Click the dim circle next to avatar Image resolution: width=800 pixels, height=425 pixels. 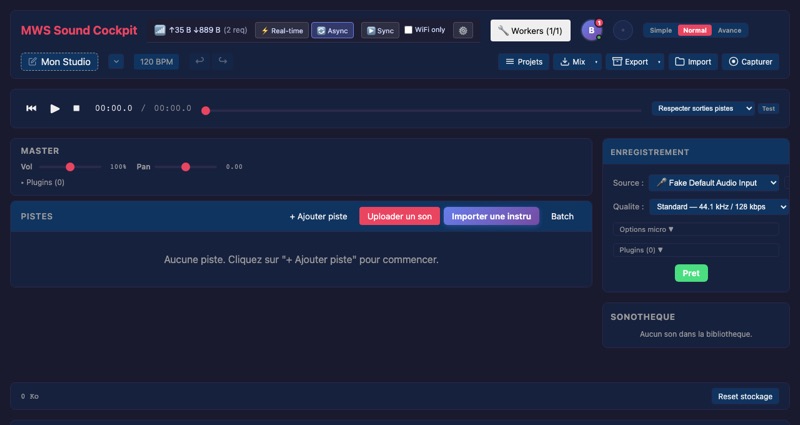pos(622,30)
